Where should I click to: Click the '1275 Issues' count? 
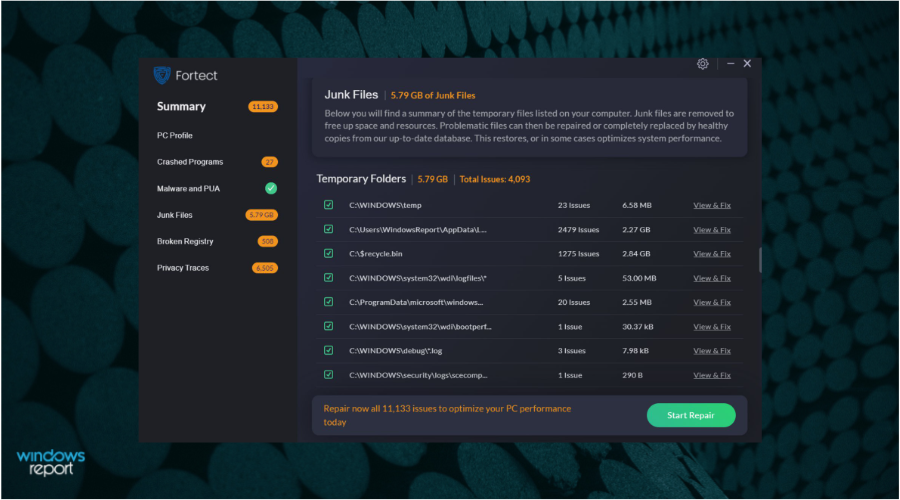point(578,254)
